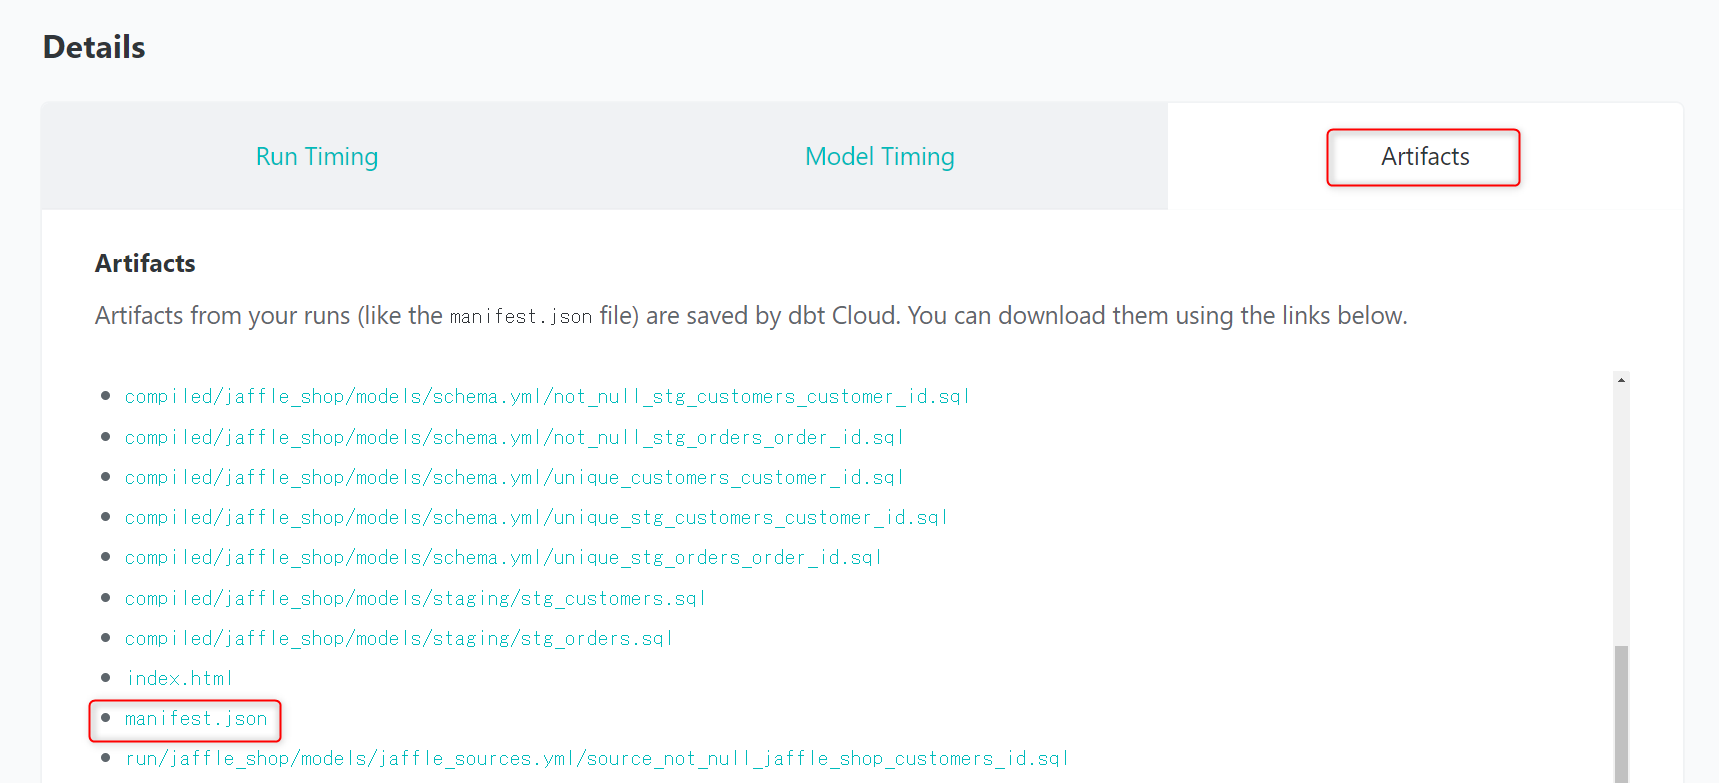Click the bold Artifacts section heading
The height and width of the screenshot is (783, 1719).
point(145,263)
